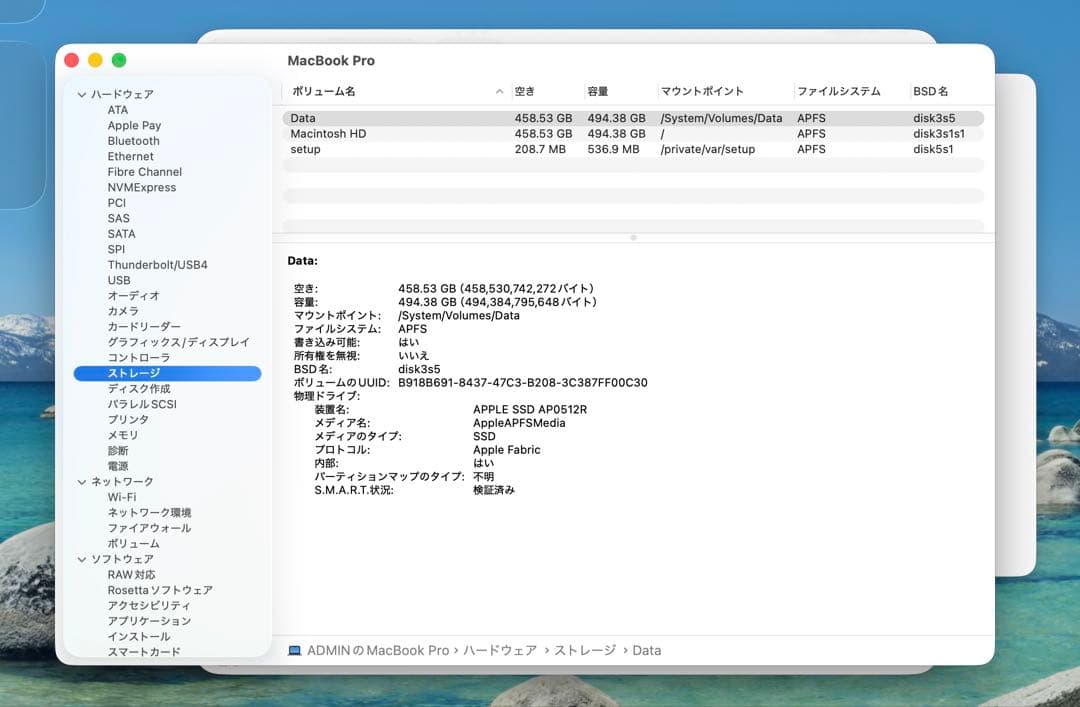1080x707 pixels.
Task: Open ネットワーク環境 details
Action: [149, 513]
